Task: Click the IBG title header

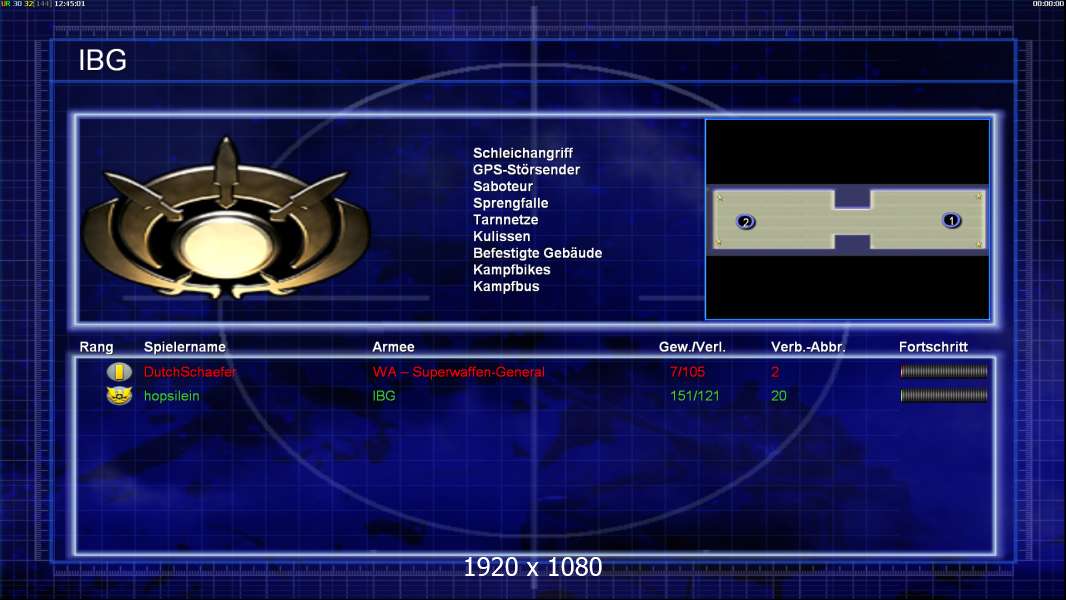Action: coord(103,60)
